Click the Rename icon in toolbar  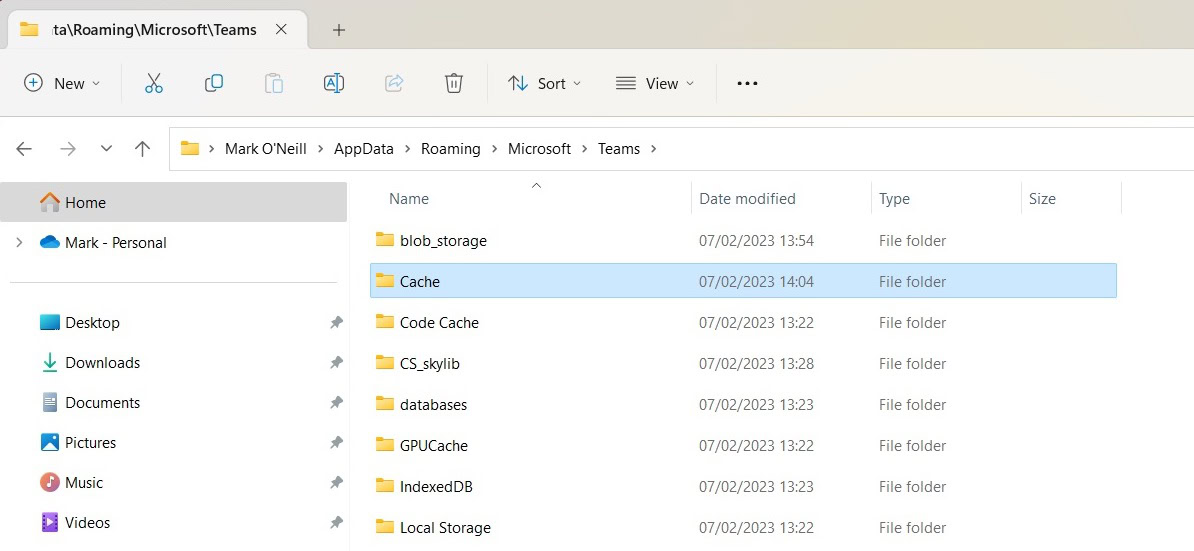point(334,84)
